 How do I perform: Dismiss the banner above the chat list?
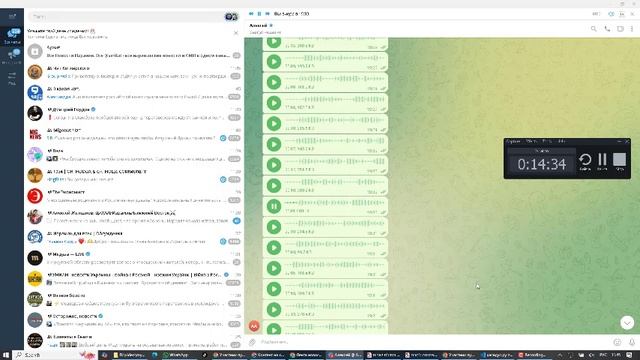(x=236, y=33)
